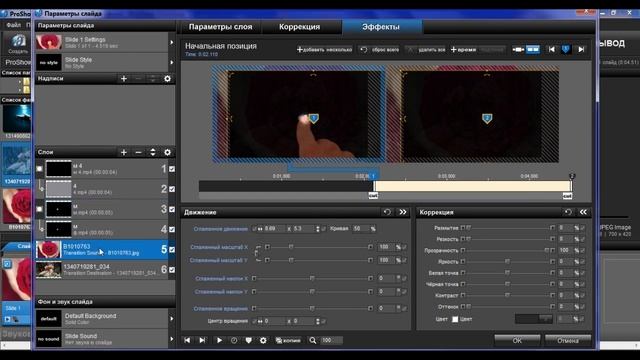Screen dimensions: 640x360
Task: Toggle visibility checkbox for layer 3
Action: [172, 209]
